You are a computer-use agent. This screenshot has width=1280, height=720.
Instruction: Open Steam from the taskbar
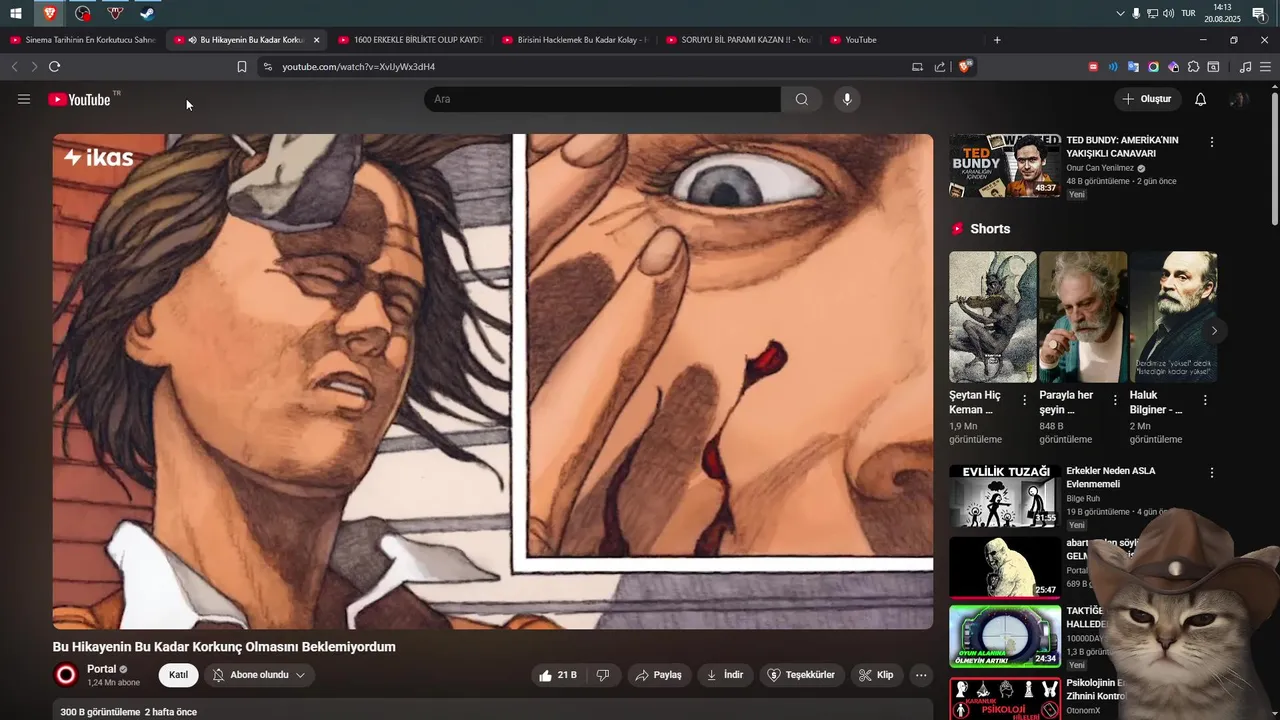(x=147, y=14)
